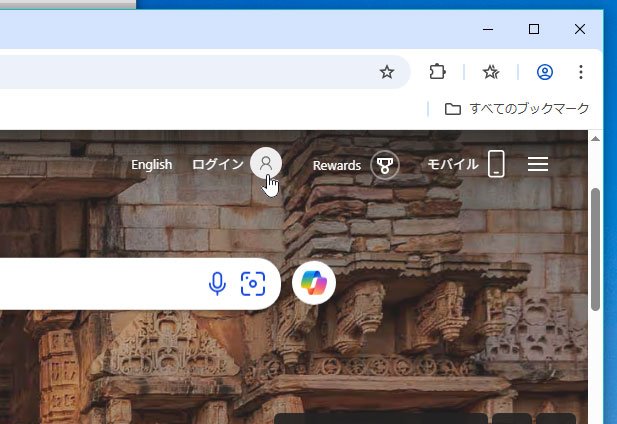Click the モバイル link
Viewport: 617px width, 424px height.
click(x=452, y=165)
